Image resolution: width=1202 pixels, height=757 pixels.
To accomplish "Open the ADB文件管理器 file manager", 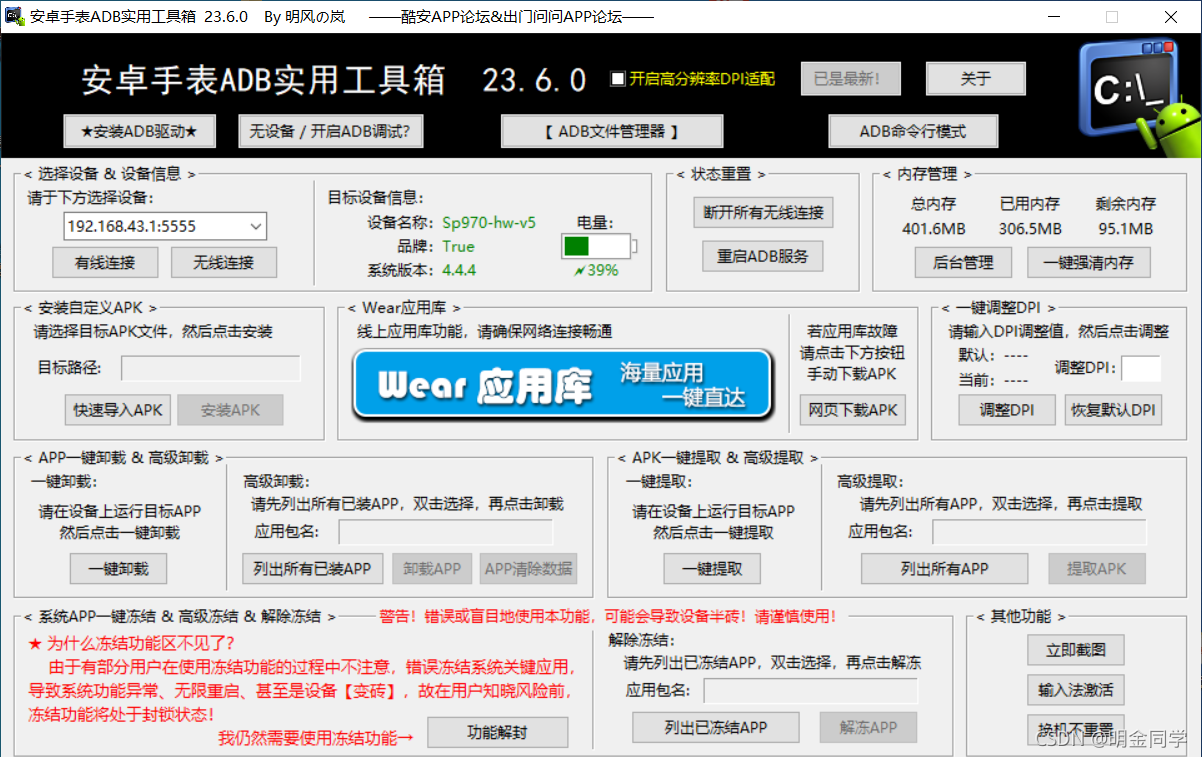I will pos(611,131).
